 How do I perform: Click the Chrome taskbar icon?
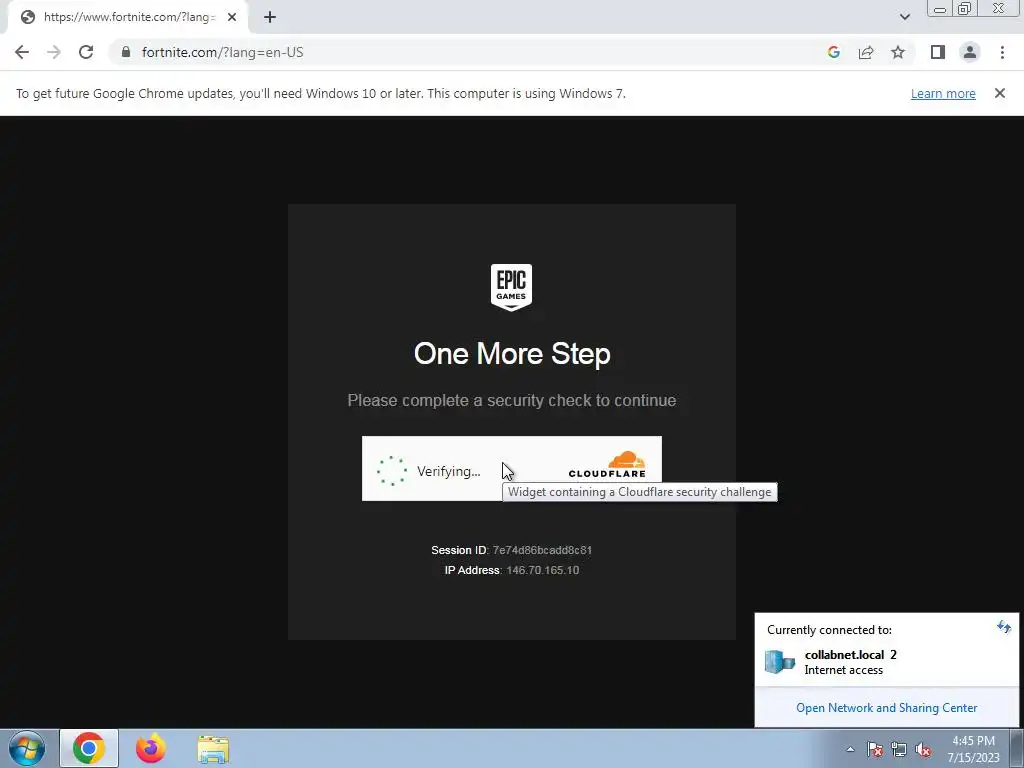click(89, 748)
